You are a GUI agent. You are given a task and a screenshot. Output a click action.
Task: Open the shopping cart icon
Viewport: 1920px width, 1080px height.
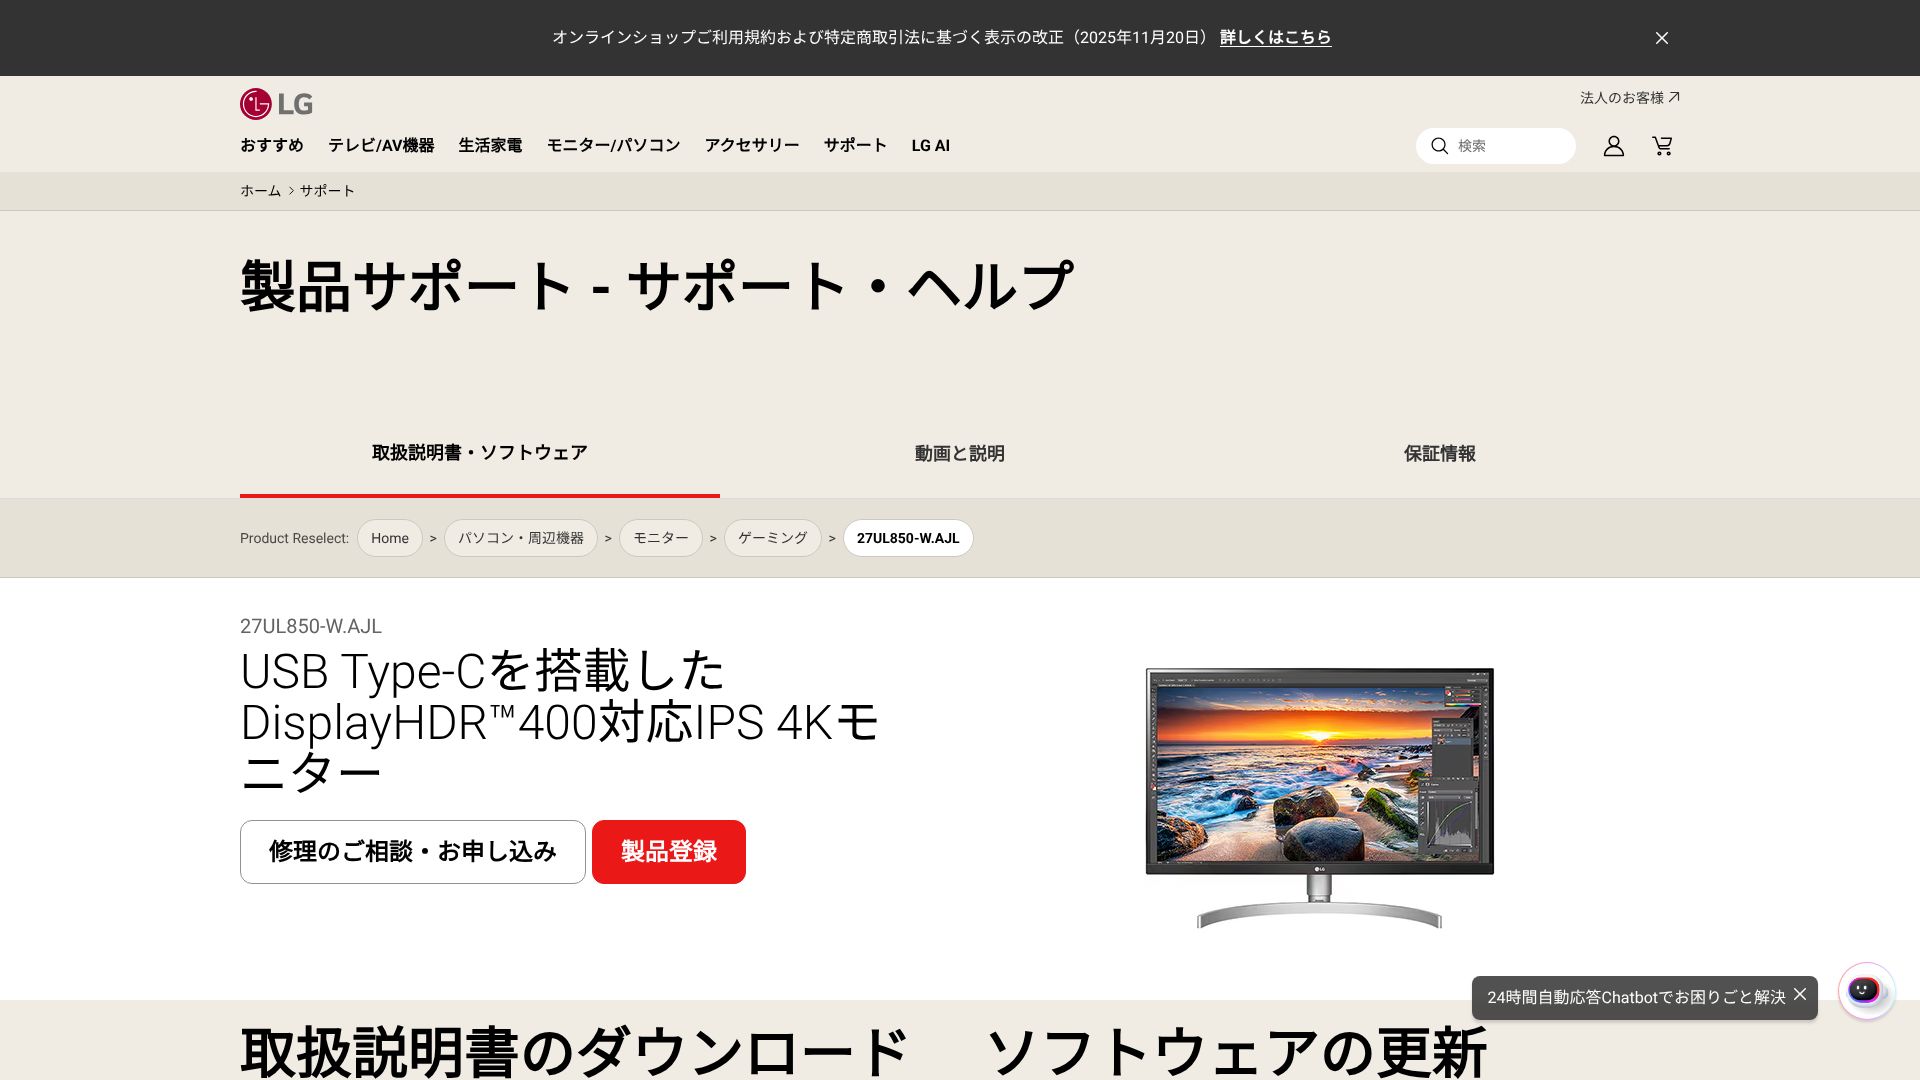pyautogui.click(x=1662, y=146)
